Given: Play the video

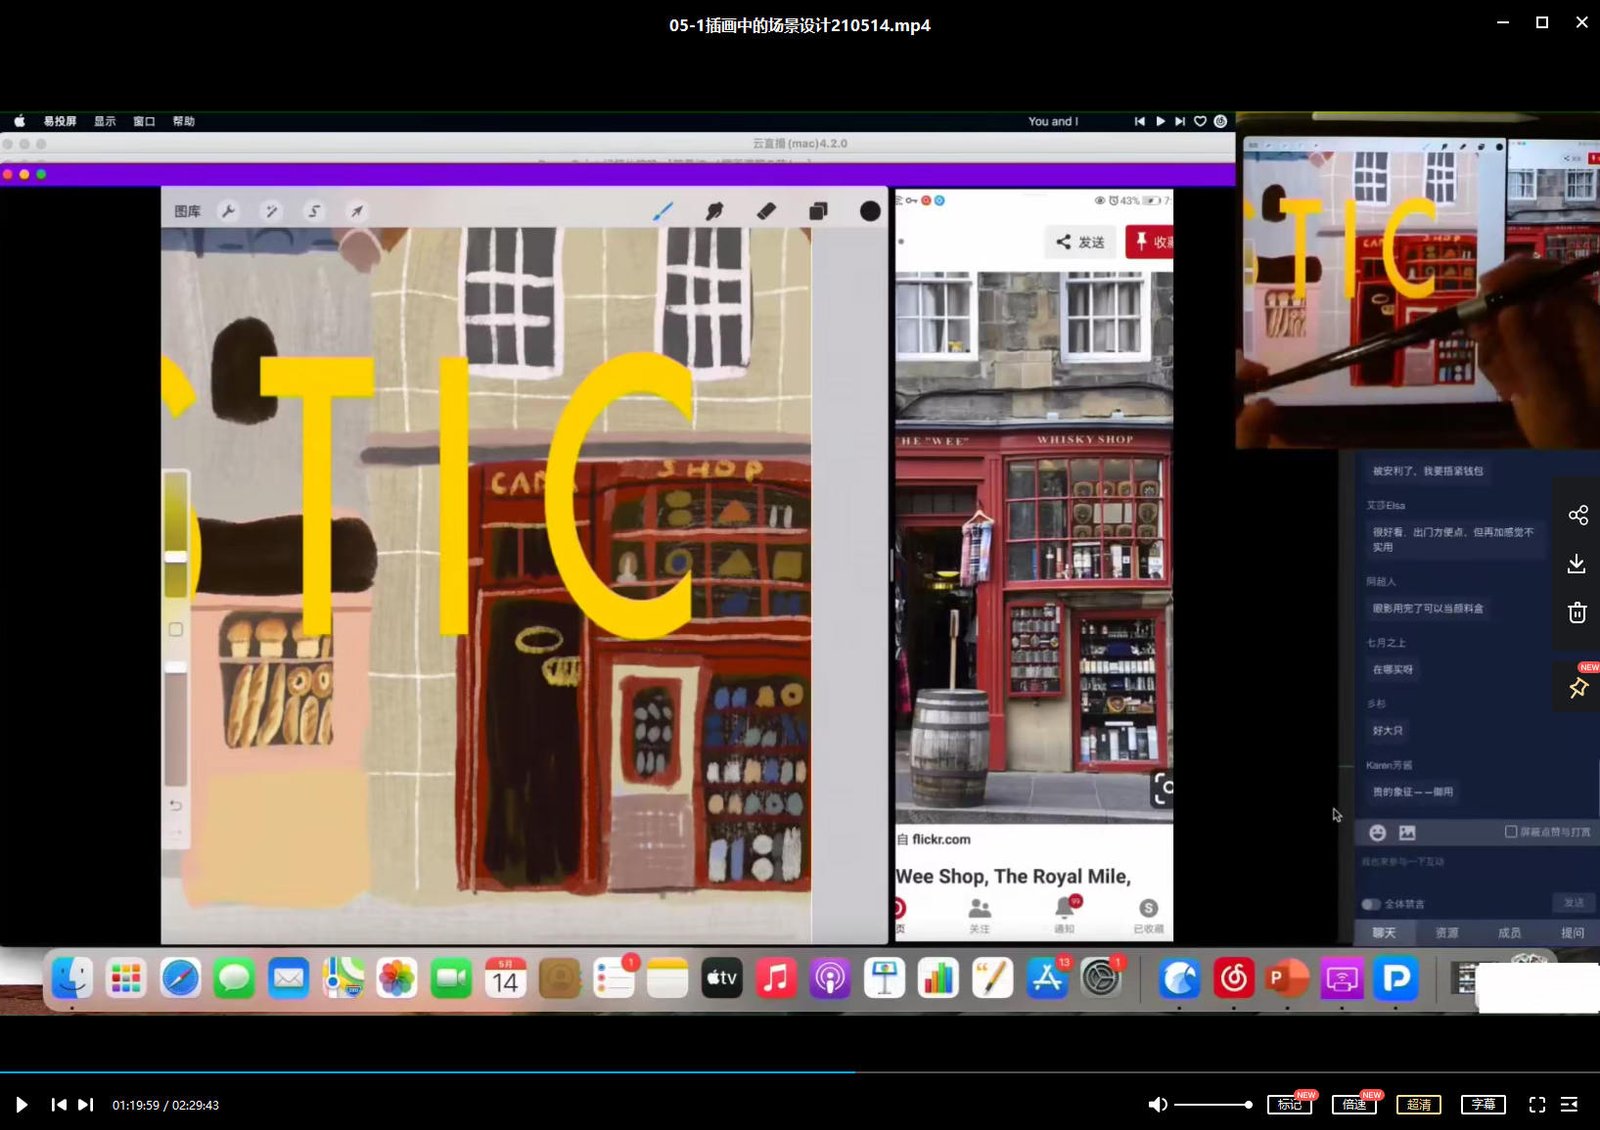Looking at the screenshot, I should coord(21,1105).
